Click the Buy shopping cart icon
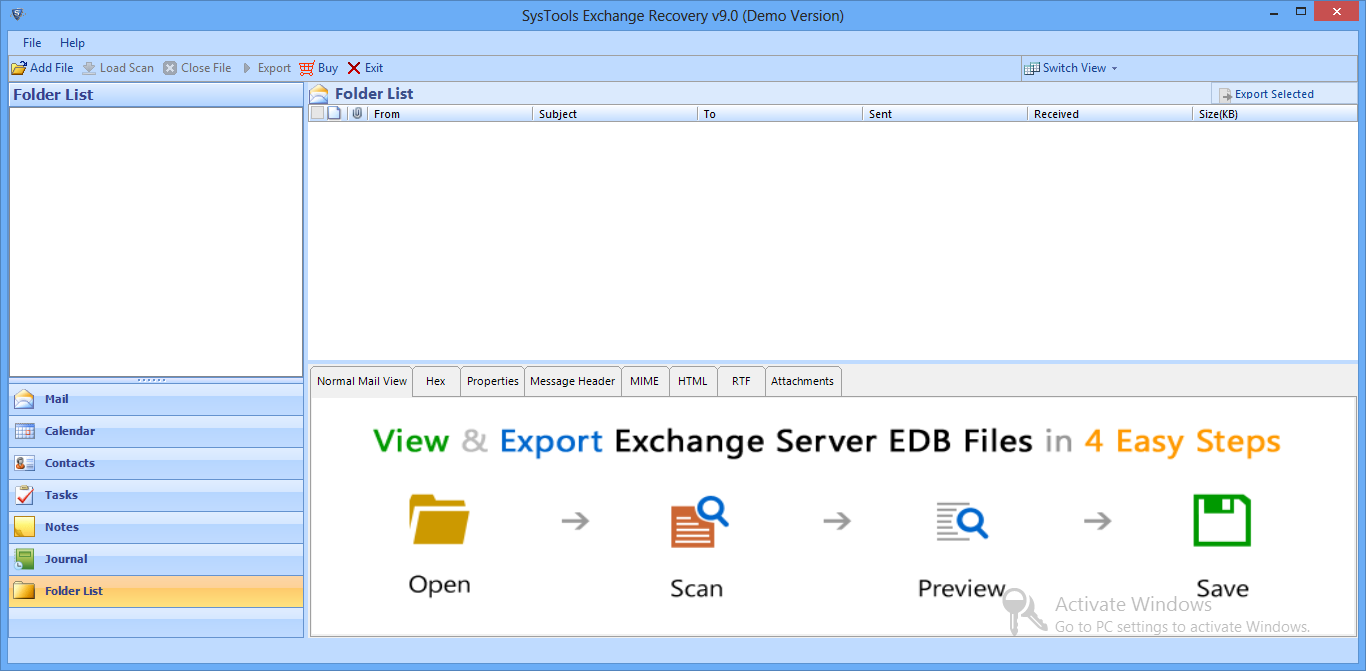1366x671 pixels. (306, 68)
